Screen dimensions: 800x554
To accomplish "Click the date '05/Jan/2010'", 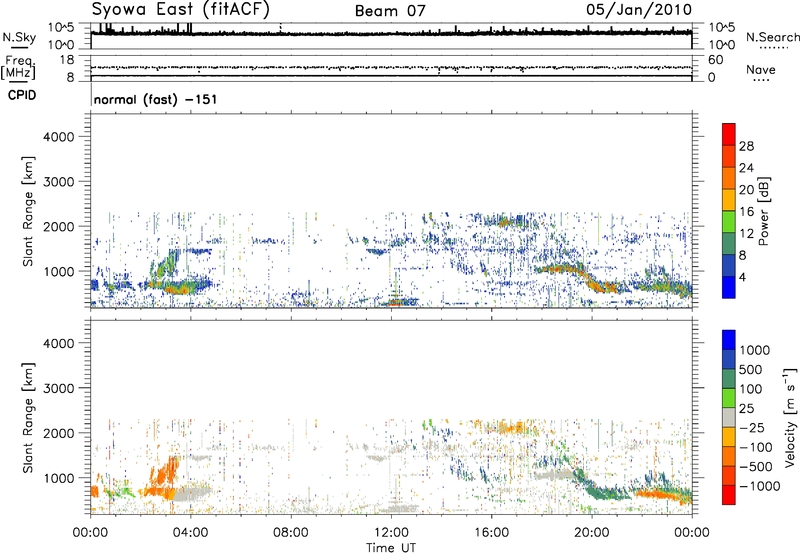I will coord(639,10).
